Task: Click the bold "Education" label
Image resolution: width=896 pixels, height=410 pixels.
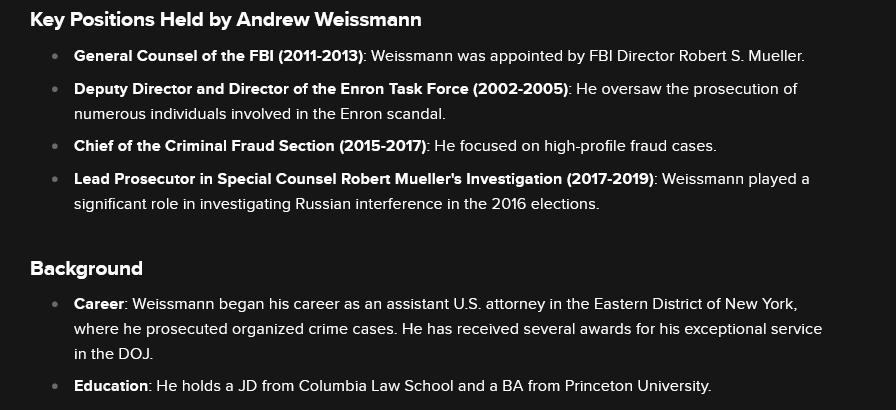Action: pos(111,385)
